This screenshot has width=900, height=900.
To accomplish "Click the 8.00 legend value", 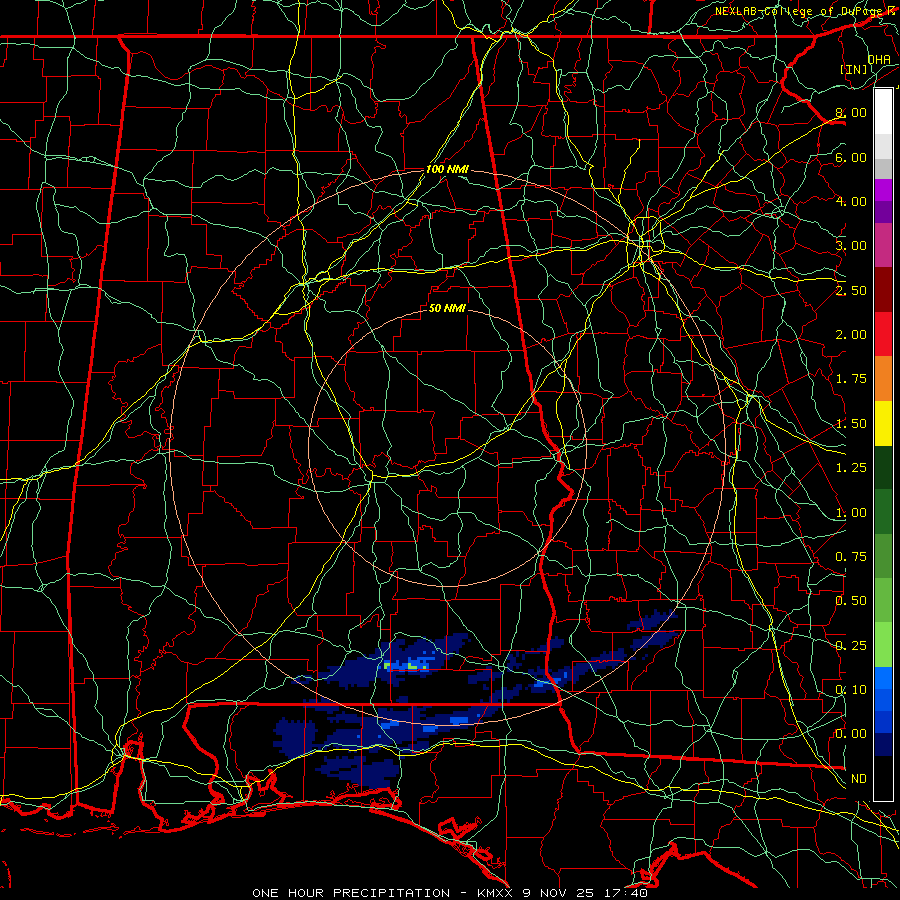I will (851, 112).
